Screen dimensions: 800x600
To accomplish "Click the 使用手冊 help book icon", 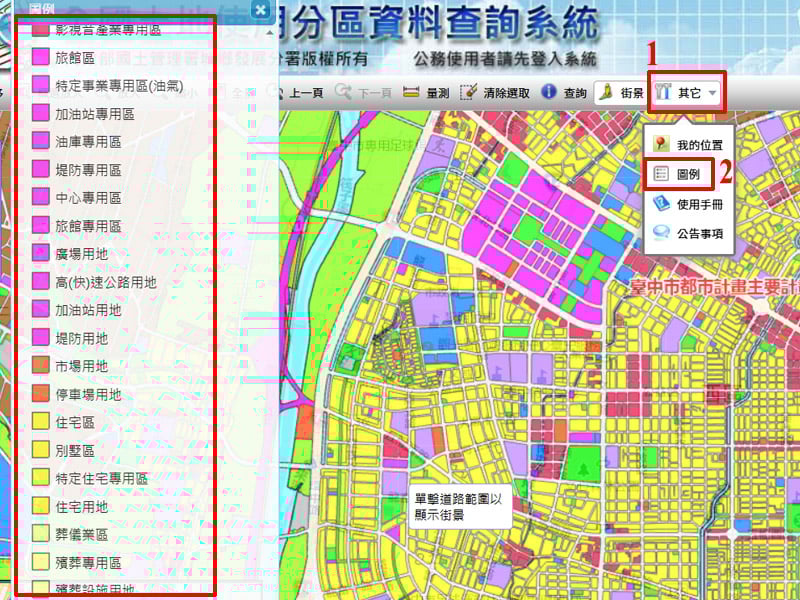I will click(661, 204).
